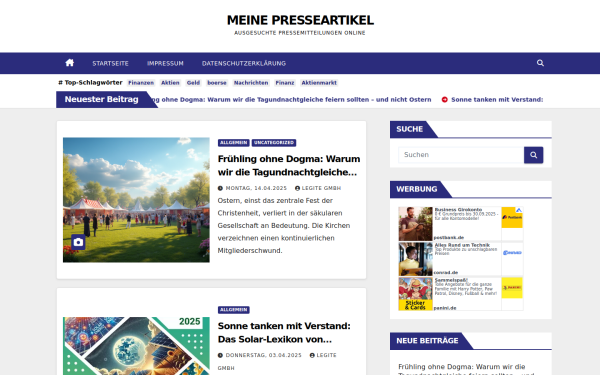Image resolution: width=600 pixels, height=375 pixels.
Task: Open the search icon in navigation bar
Action: [540, 63]
